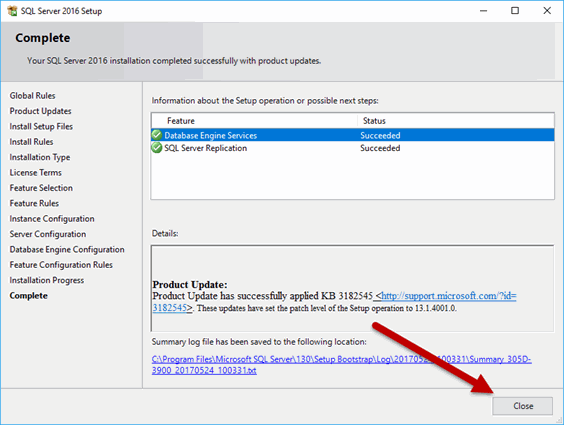Select Install Rules step in sidebar

click(31, 142)
